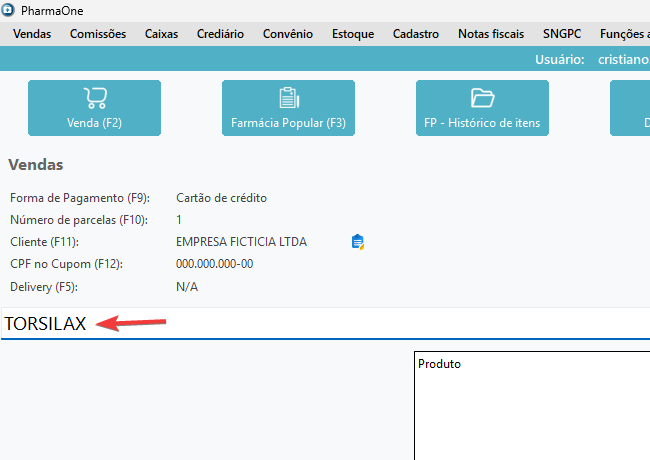The height and width of the screenshot is (460, 650).
Task: Click the 'Número de parcelas (F10):' label
Action: tap(79, 220)
